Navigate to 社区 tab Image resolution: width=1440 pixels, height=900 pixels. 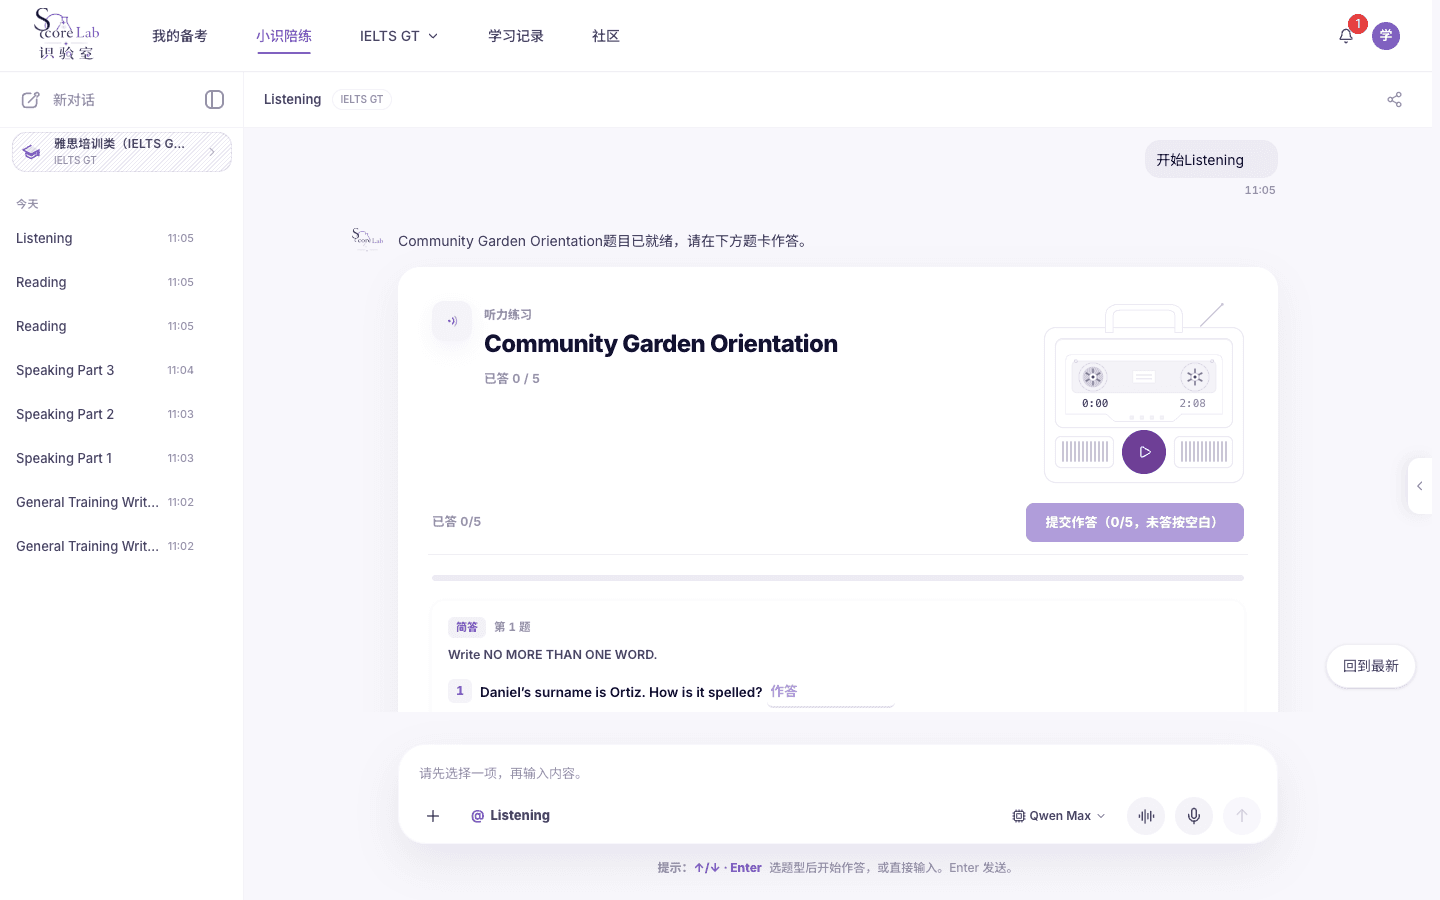tap(606, 36)
